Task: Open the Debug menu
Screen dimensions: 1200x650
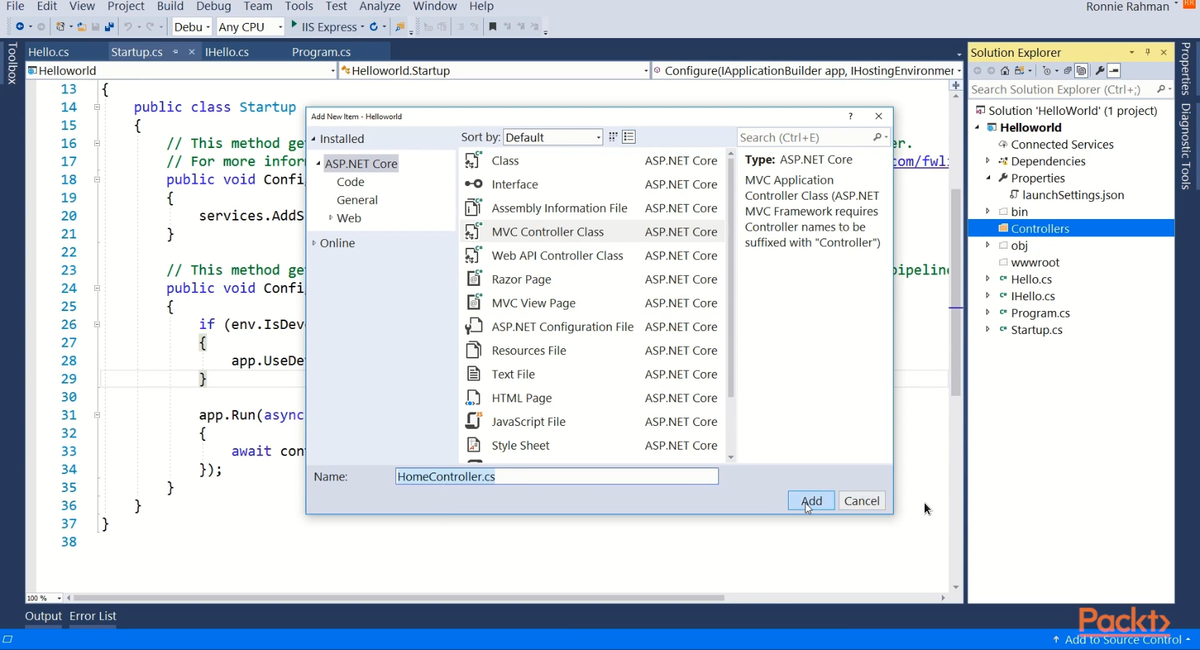Action: [213, 6]
